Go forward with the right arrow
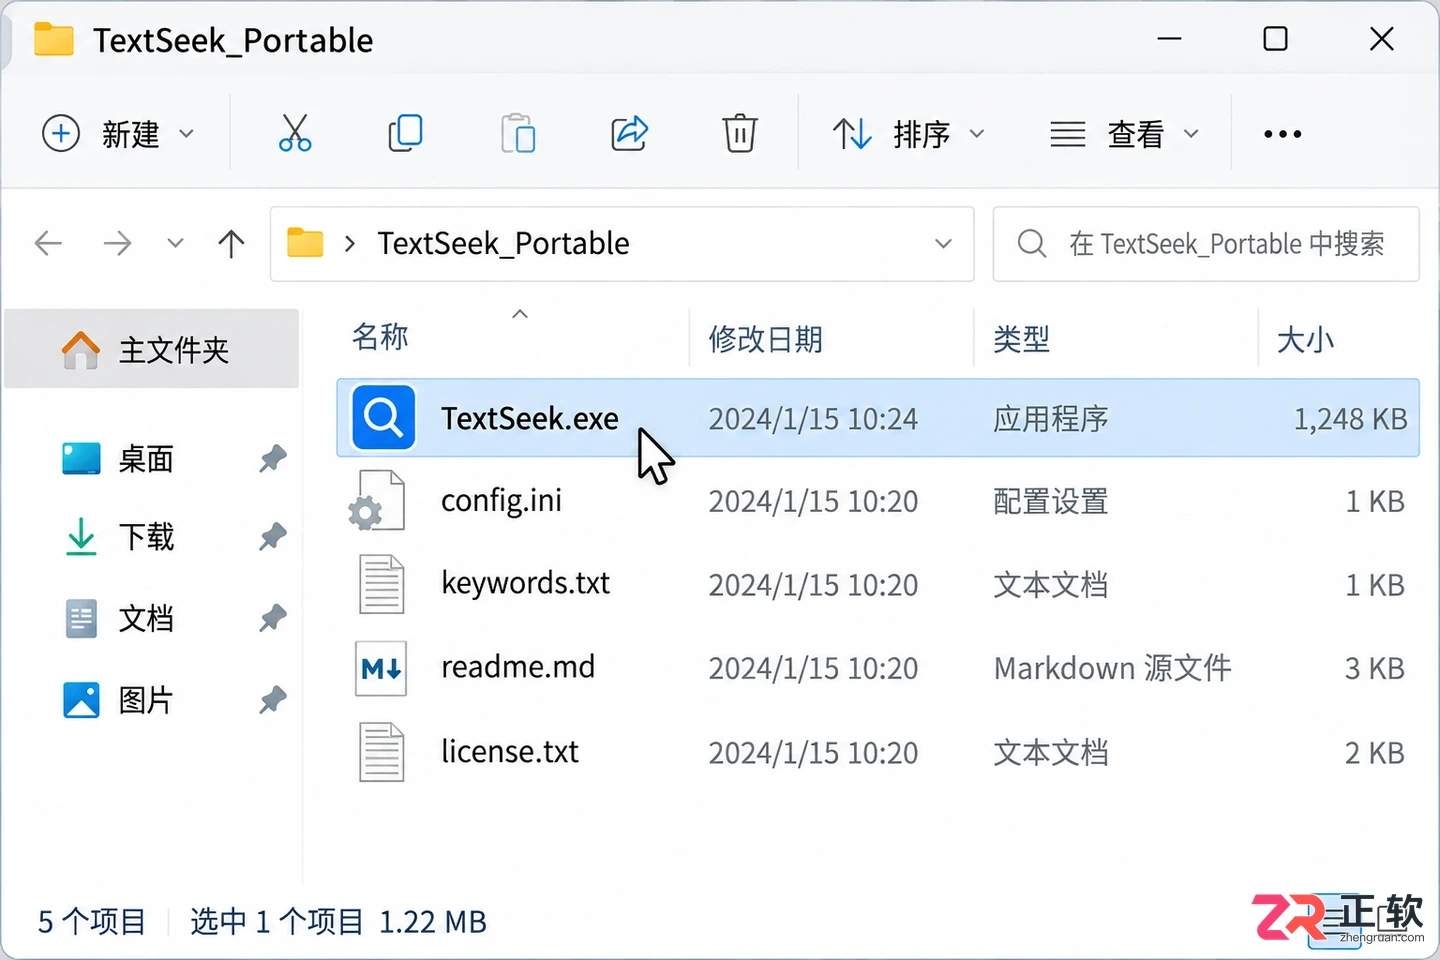The height and width of the screenshot is (960, 1440). click(x=117, y=243)
